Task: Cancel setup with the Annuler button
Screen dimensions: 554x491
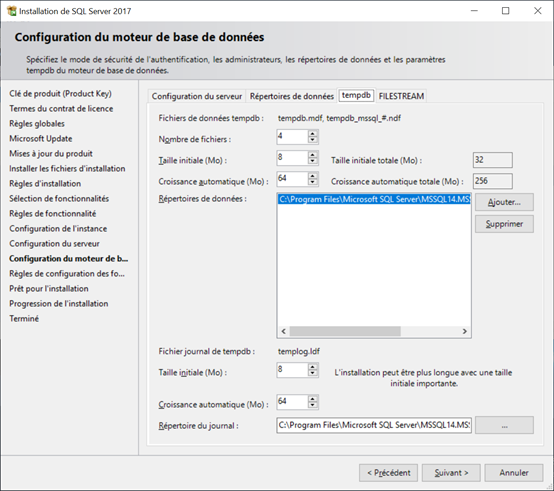Action: [x=514, y=473]
